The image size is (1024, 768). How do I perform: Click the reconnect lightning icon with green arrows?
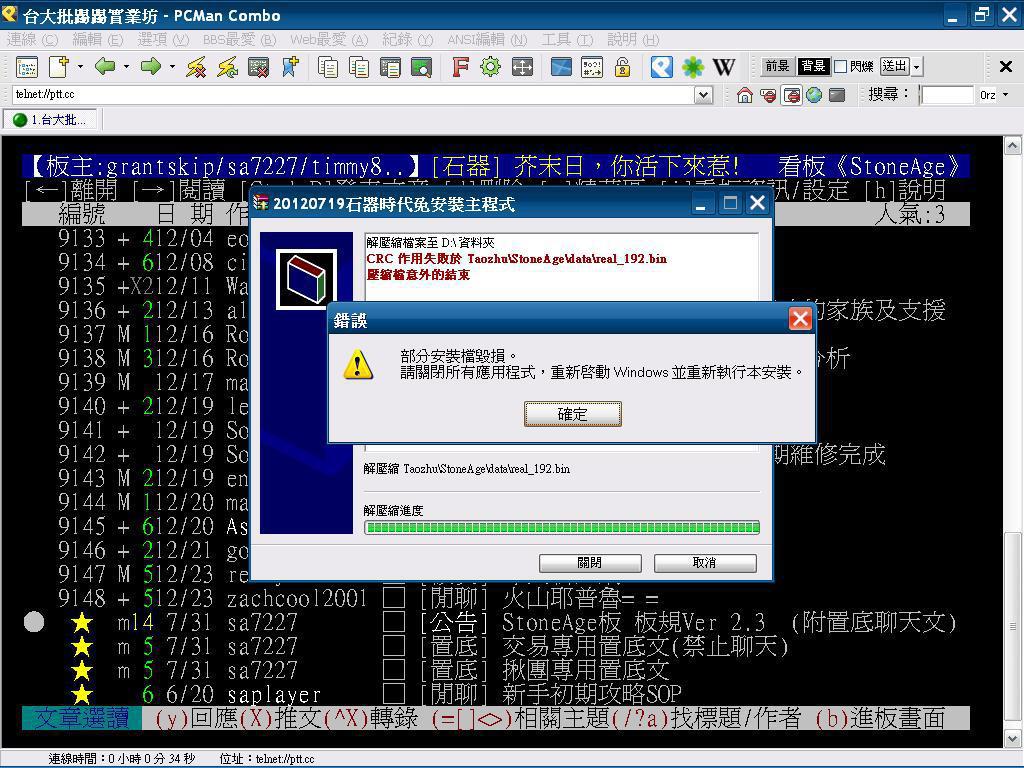227,67
